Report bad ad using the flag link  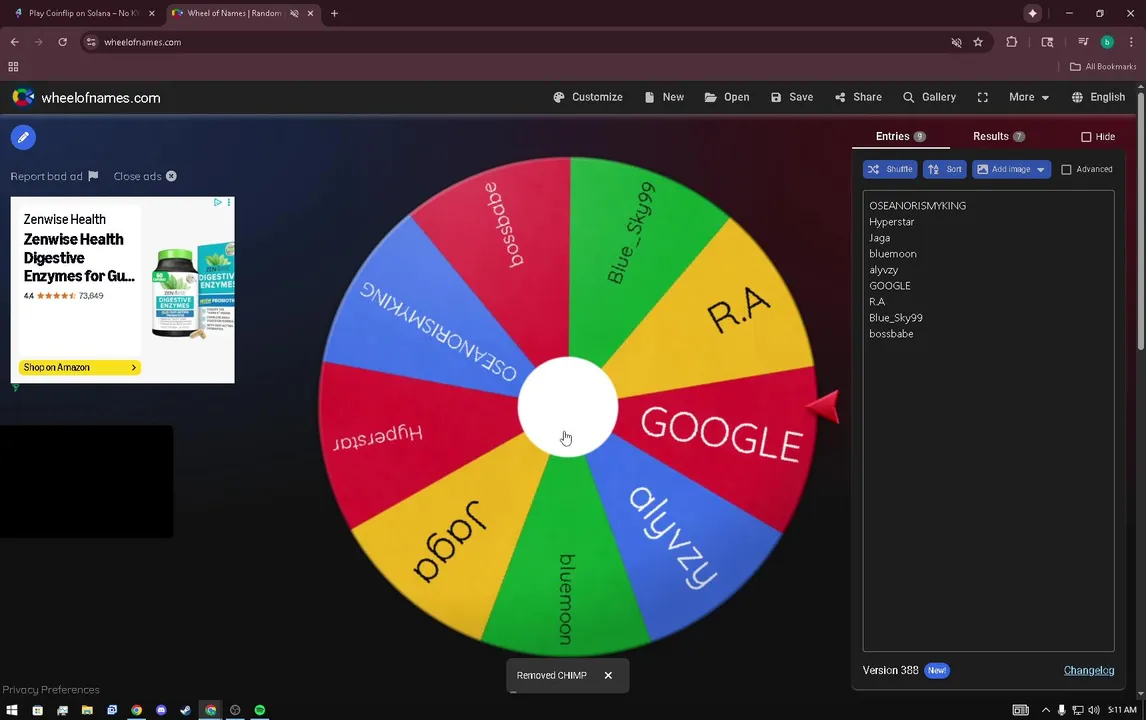(54, 176)
